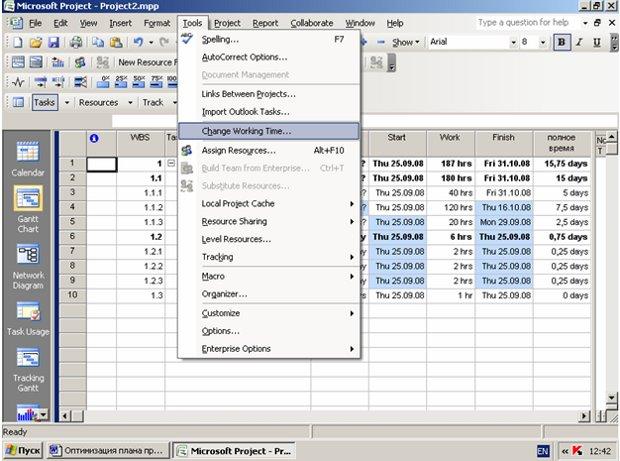
Task: Toggle Underline formatting button
Action: [597, 42]
